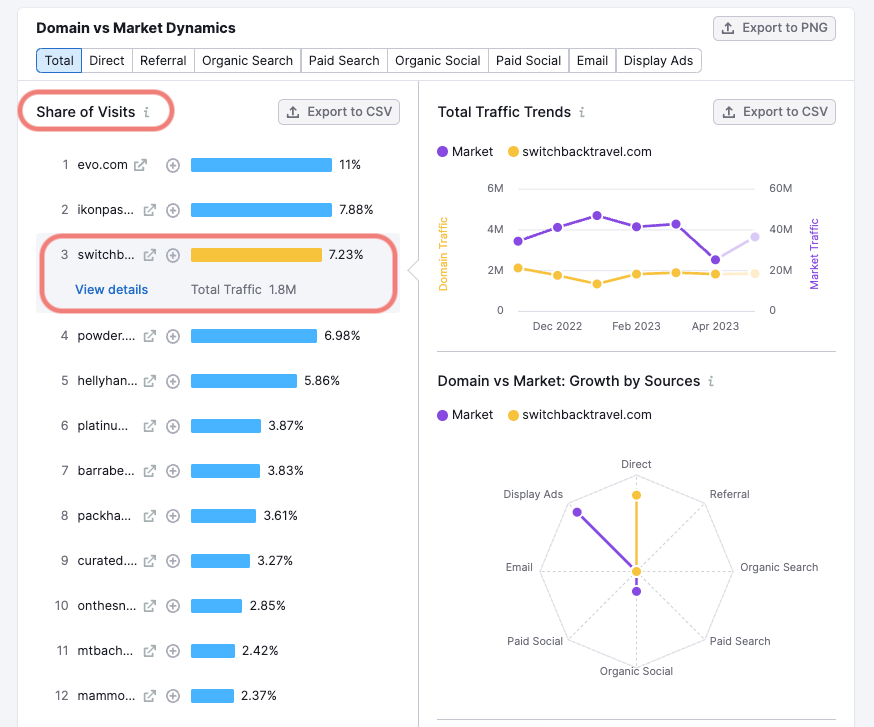Open barrabe... external link icon
The image size is (874, 727).
(x=149, y=471)
